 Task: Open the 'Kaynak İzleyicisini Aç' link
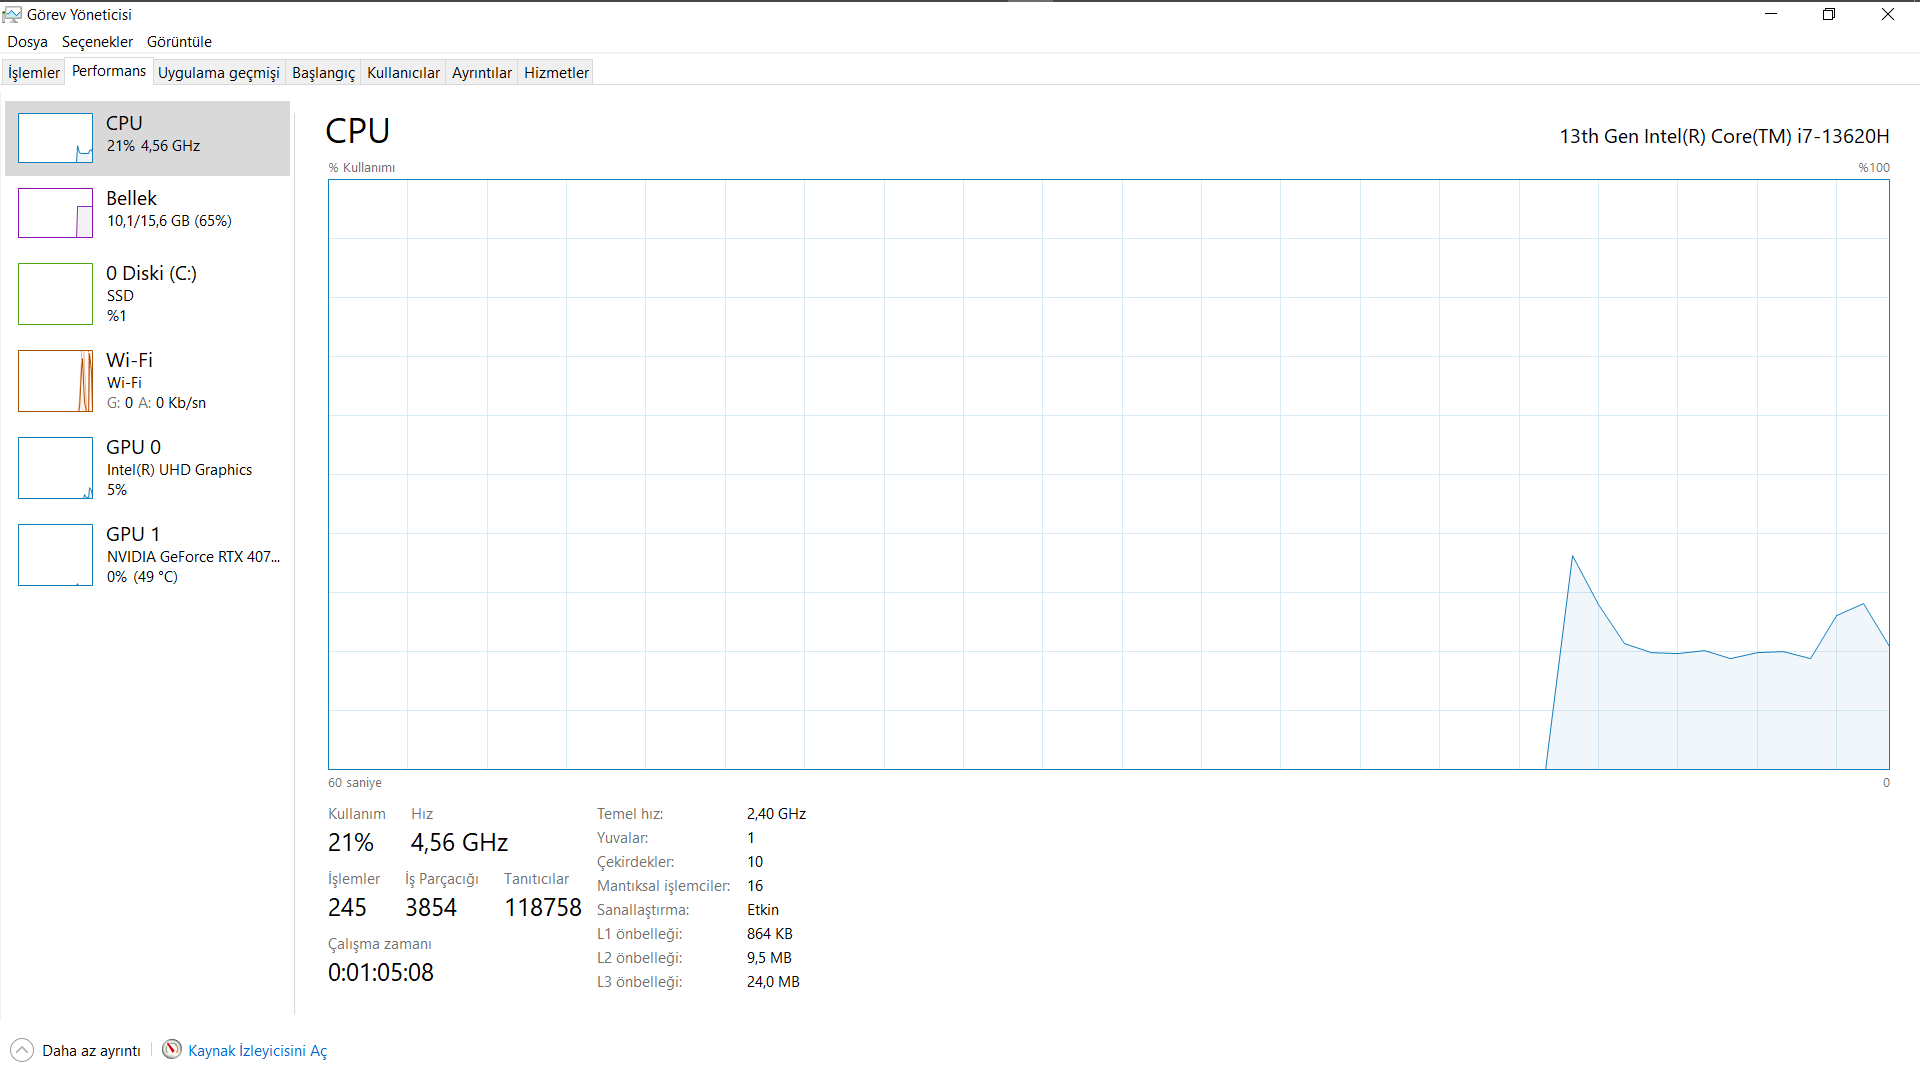[257, 1051]
